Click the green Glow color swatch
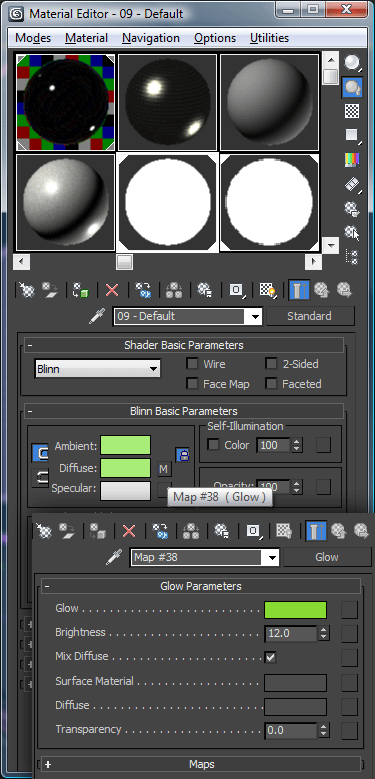The height and width of the screenshot is (779, 375). point(296,610)
